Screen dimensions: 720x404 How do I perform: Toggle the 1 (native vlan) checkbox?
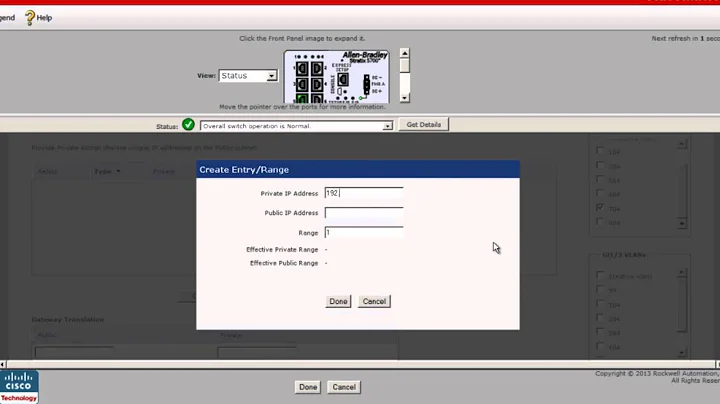click(600, 275)
